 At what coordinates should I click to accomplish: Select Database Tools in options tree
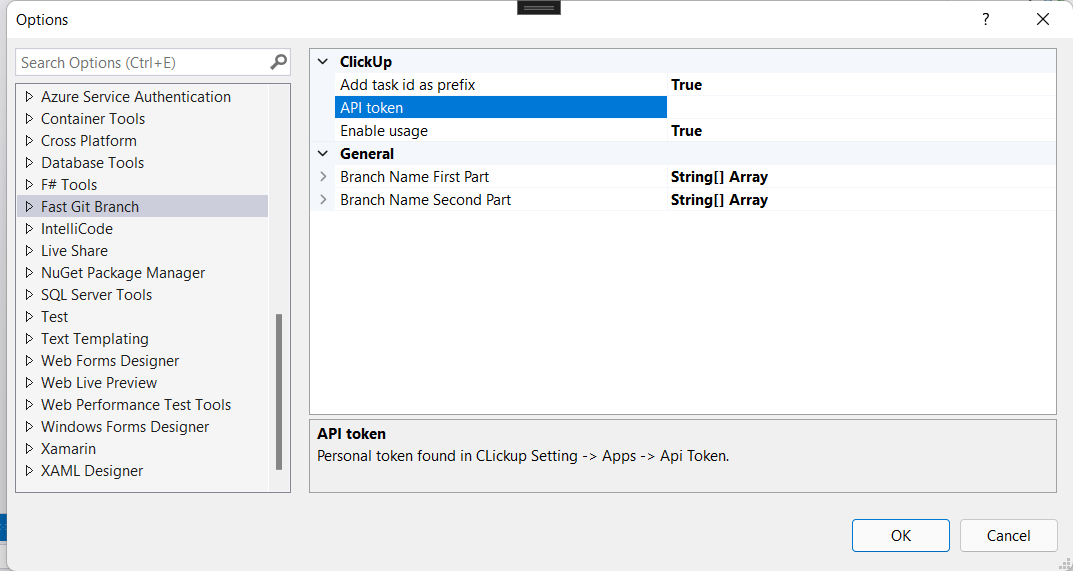92,163
